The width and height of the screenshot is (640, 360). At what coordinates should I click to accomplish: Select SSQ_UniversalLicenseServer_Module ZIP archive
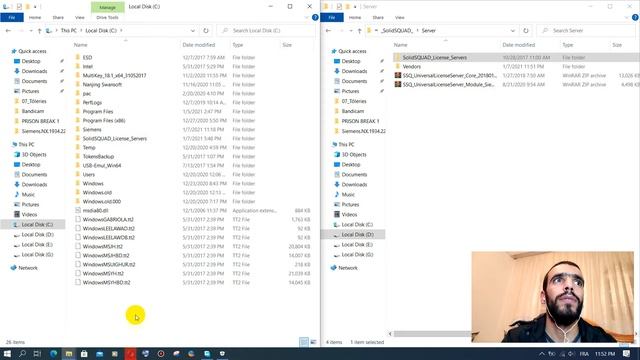pos(448,84)
